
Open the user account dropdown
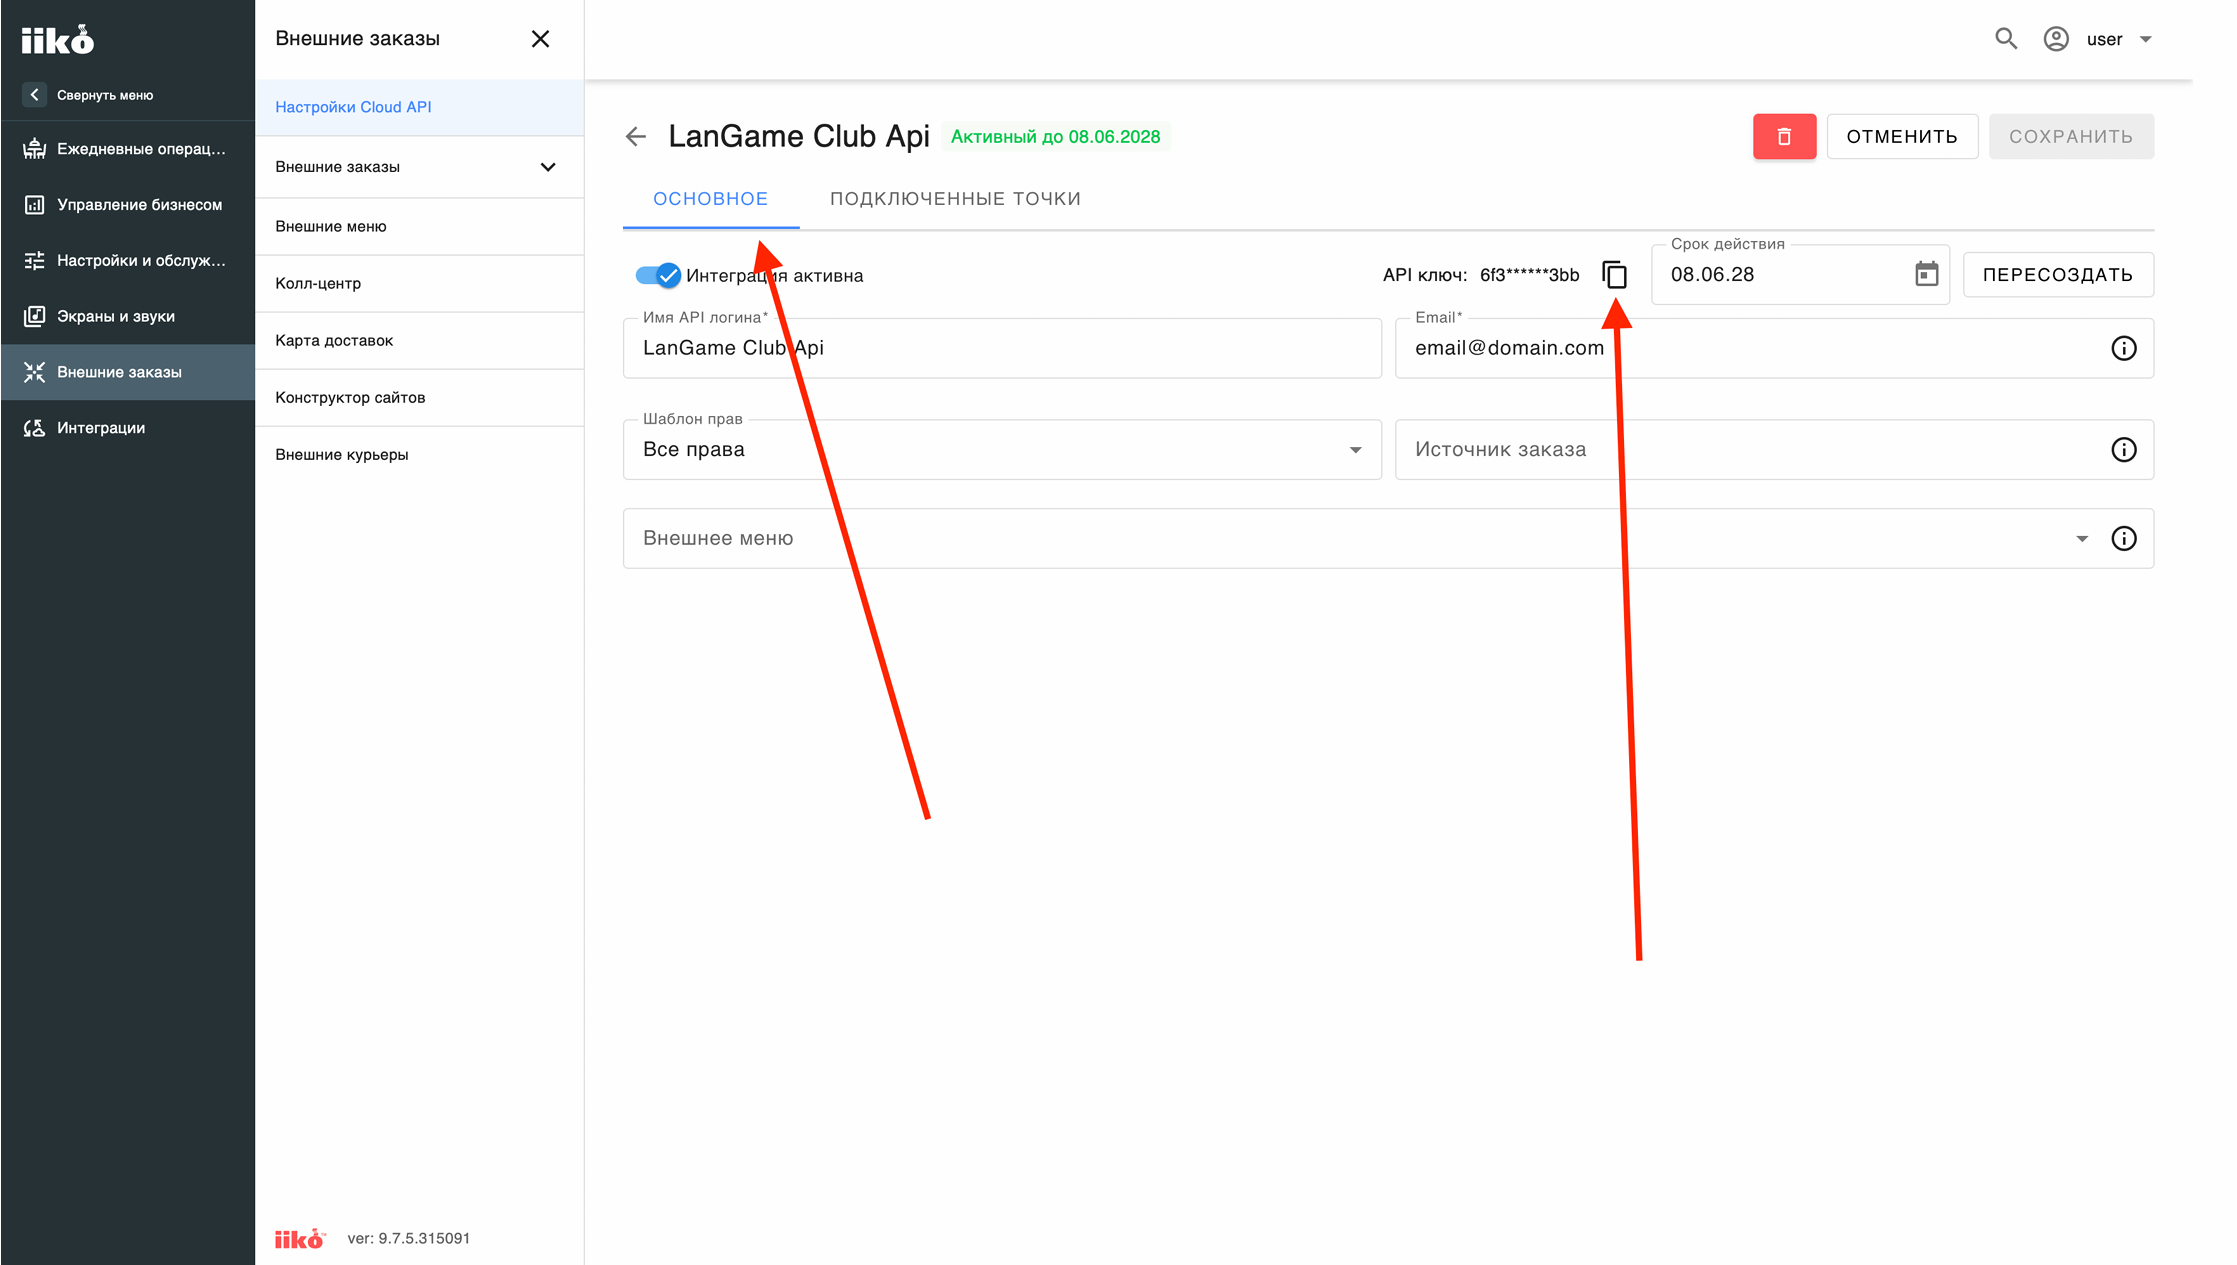(x=2098, y=39)
